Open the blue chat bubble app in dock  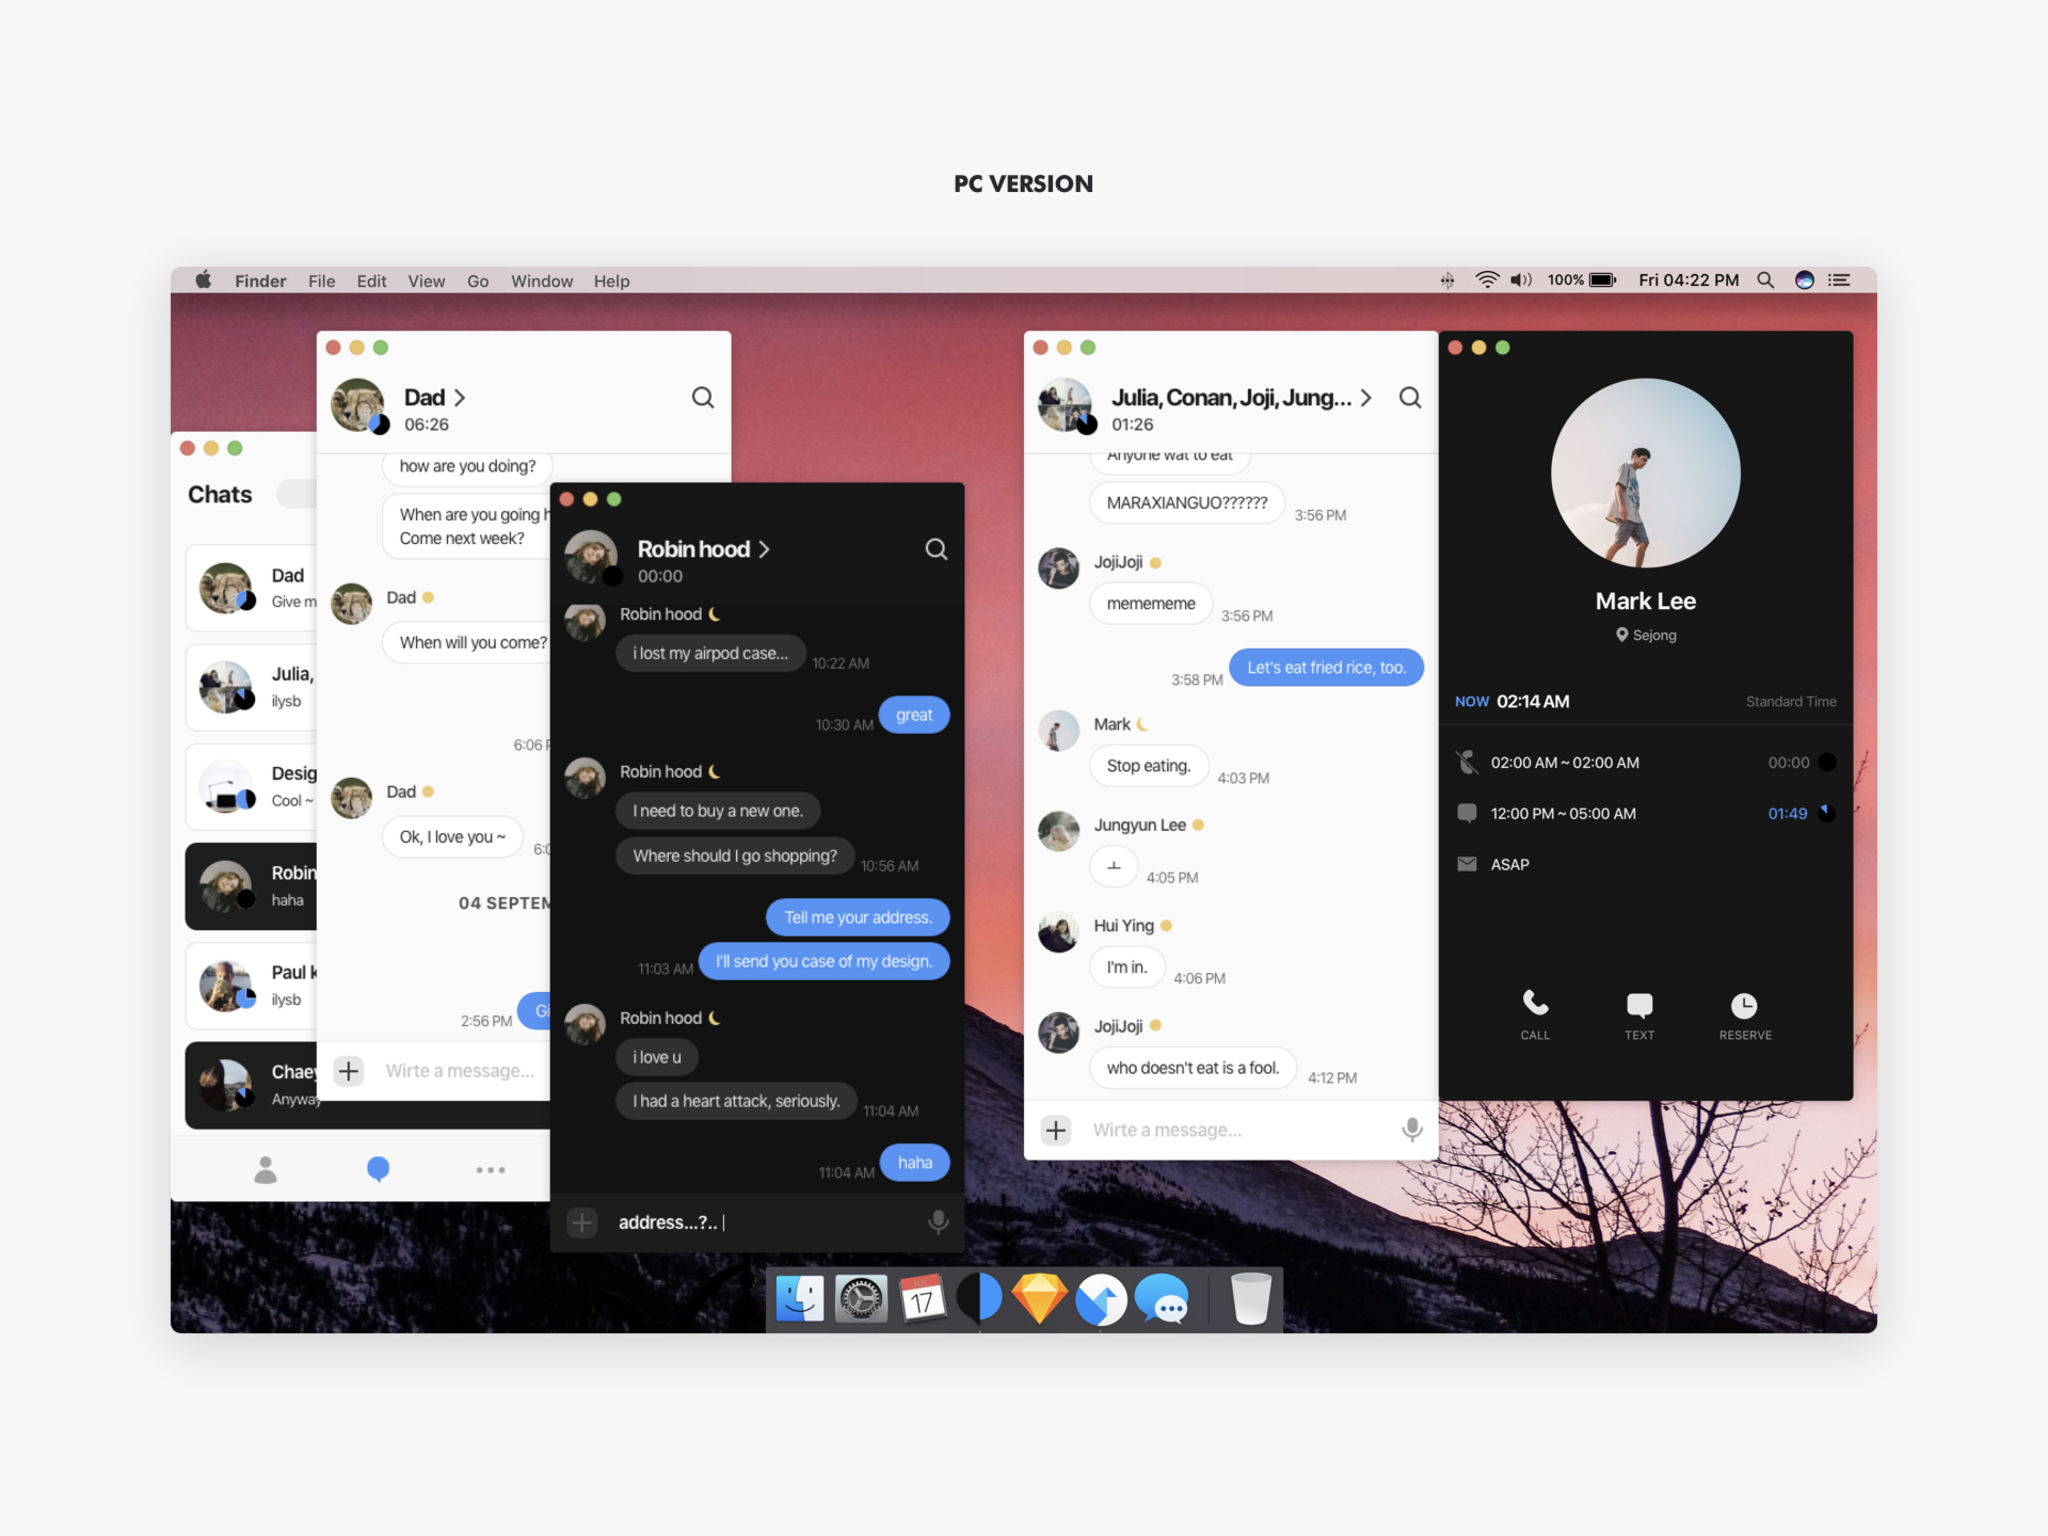[x=1162, y=1299]
